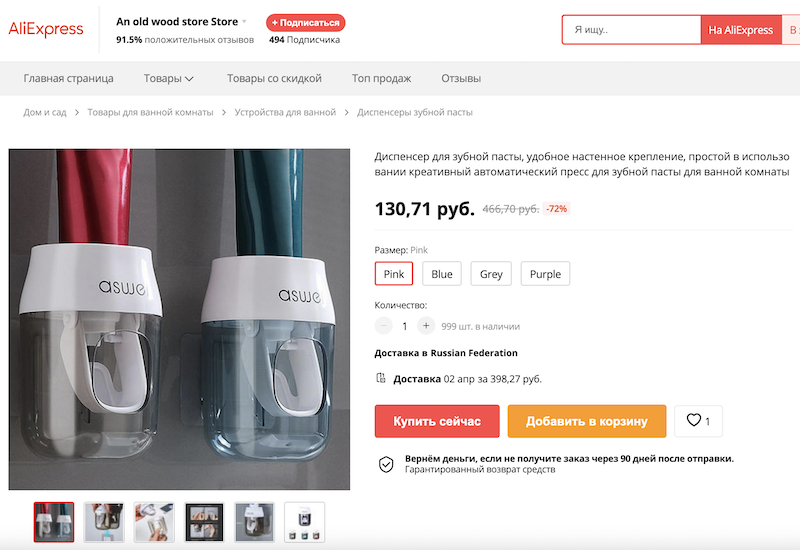Choose the Purple variant
Image resolution: width=800 pixels, height=550 pixels.
pos(545,274)
